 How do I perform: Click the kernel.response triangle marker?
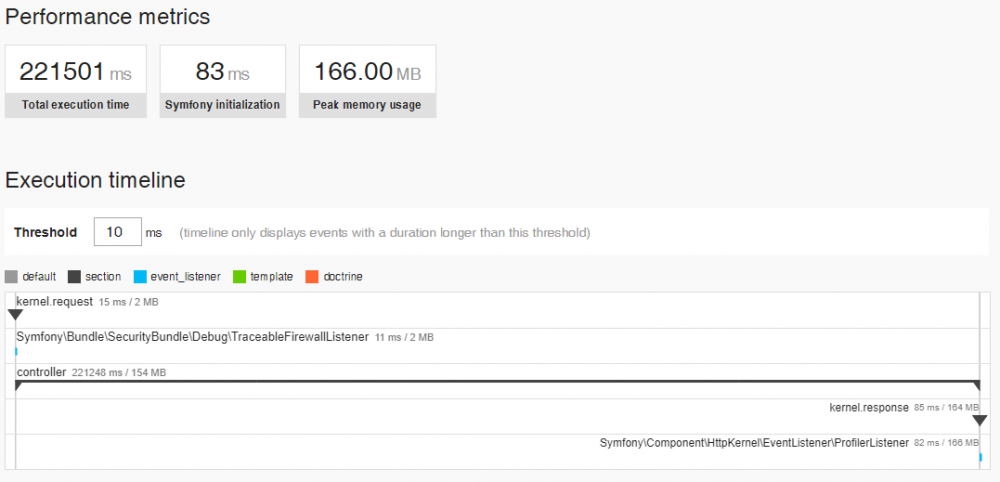980,421
